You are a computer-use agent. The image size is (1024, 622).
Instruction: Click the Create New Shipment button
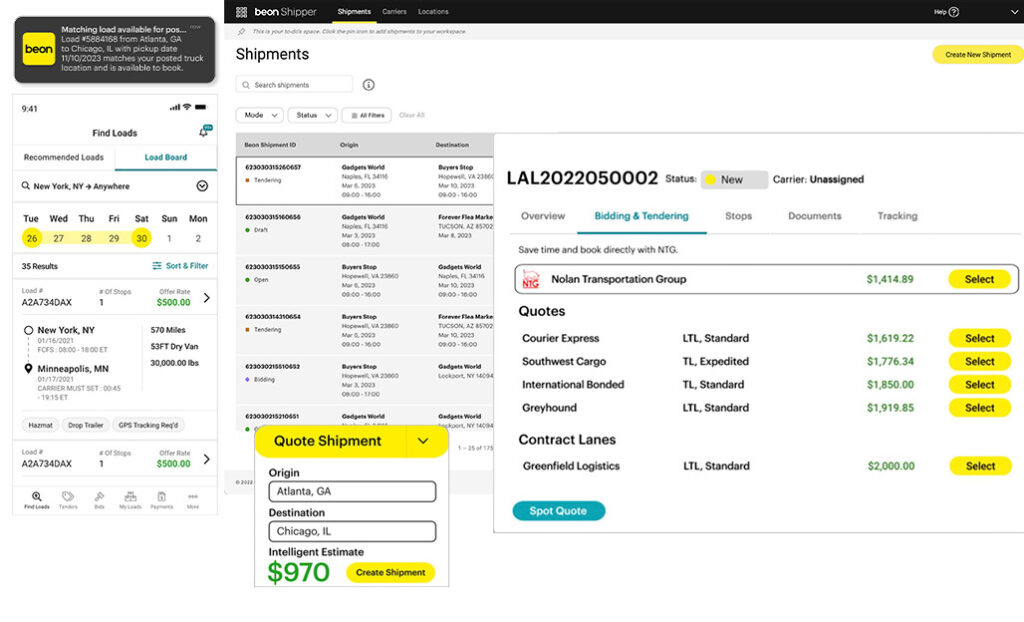coord(978,55)
